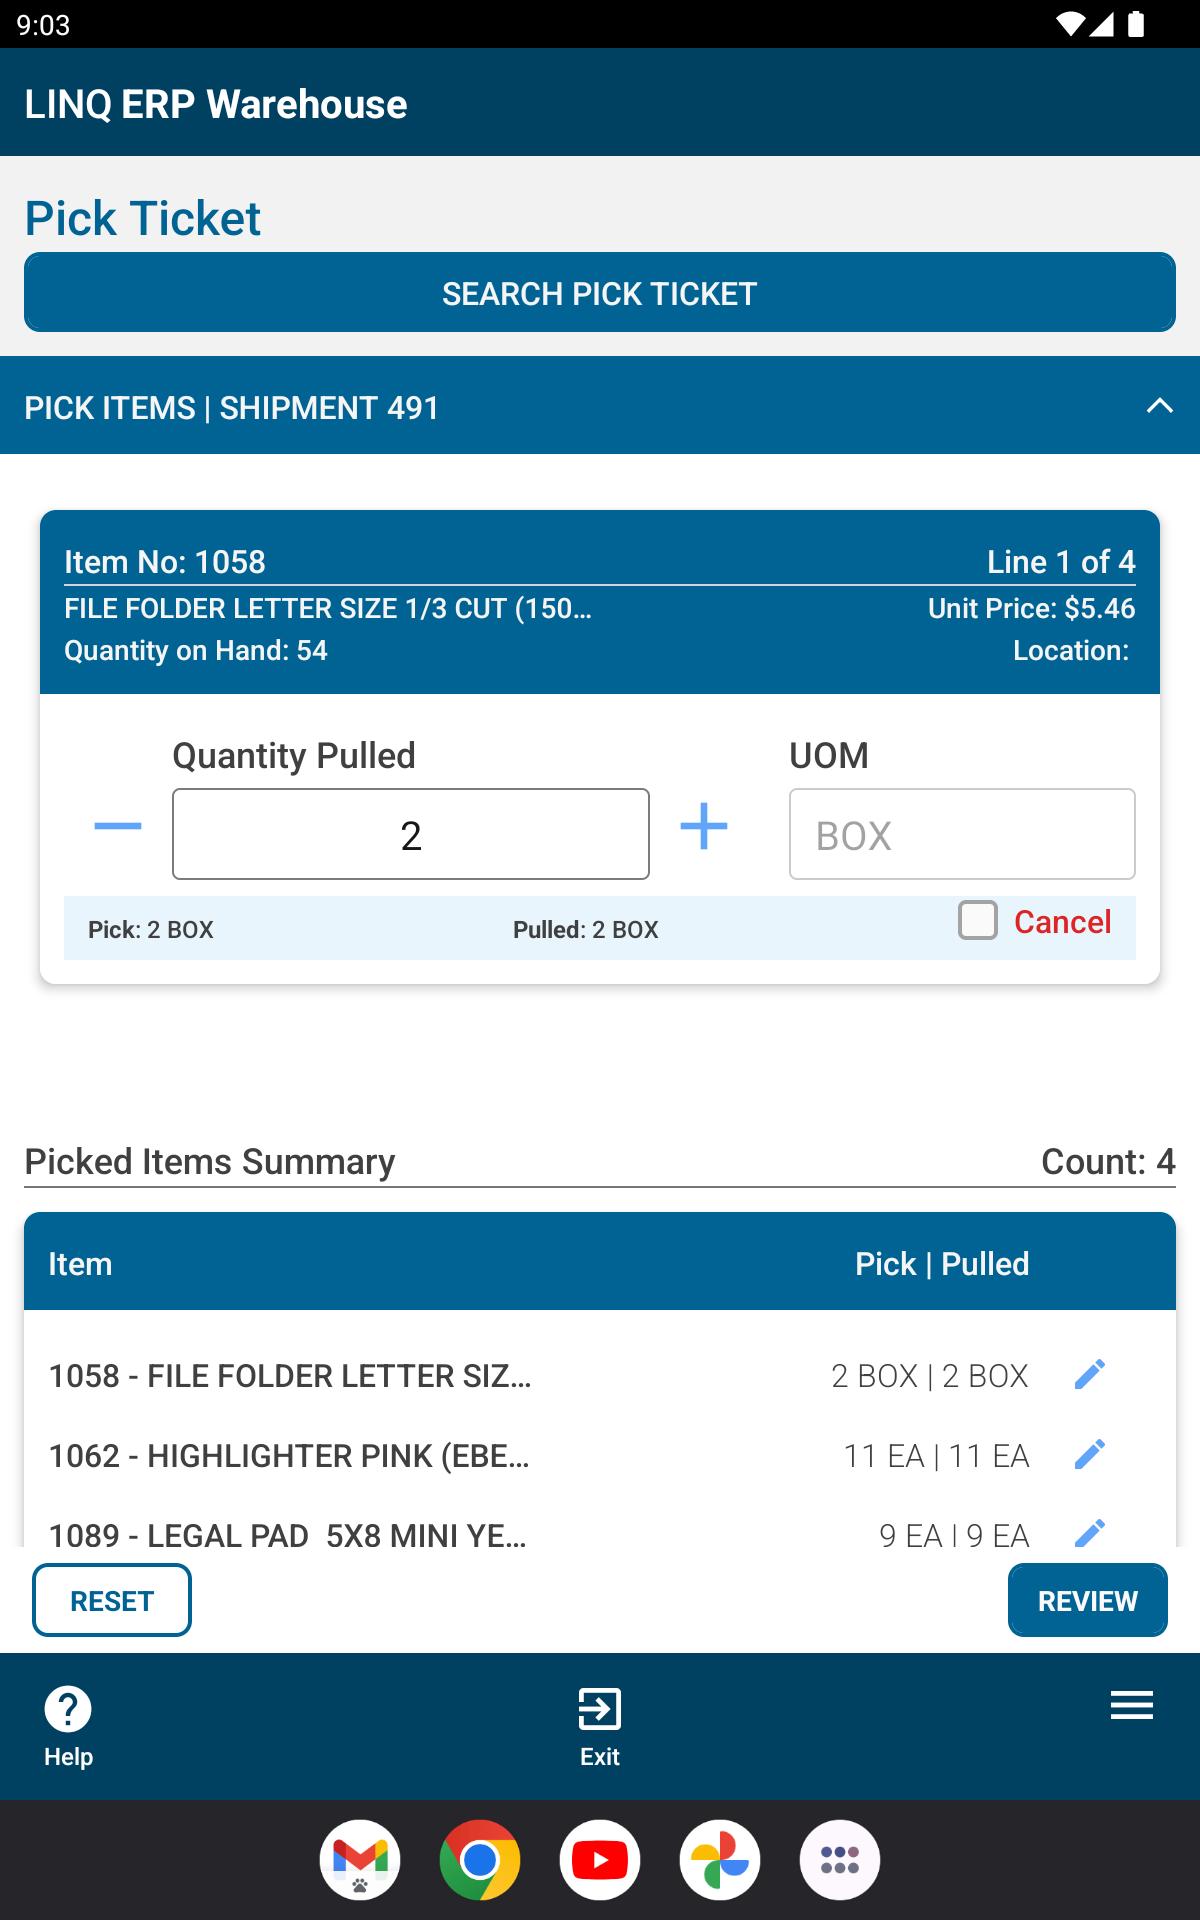Open the app drawer grid icon
This screenshot has width=1200, height=1920.
click(840, 1860)
